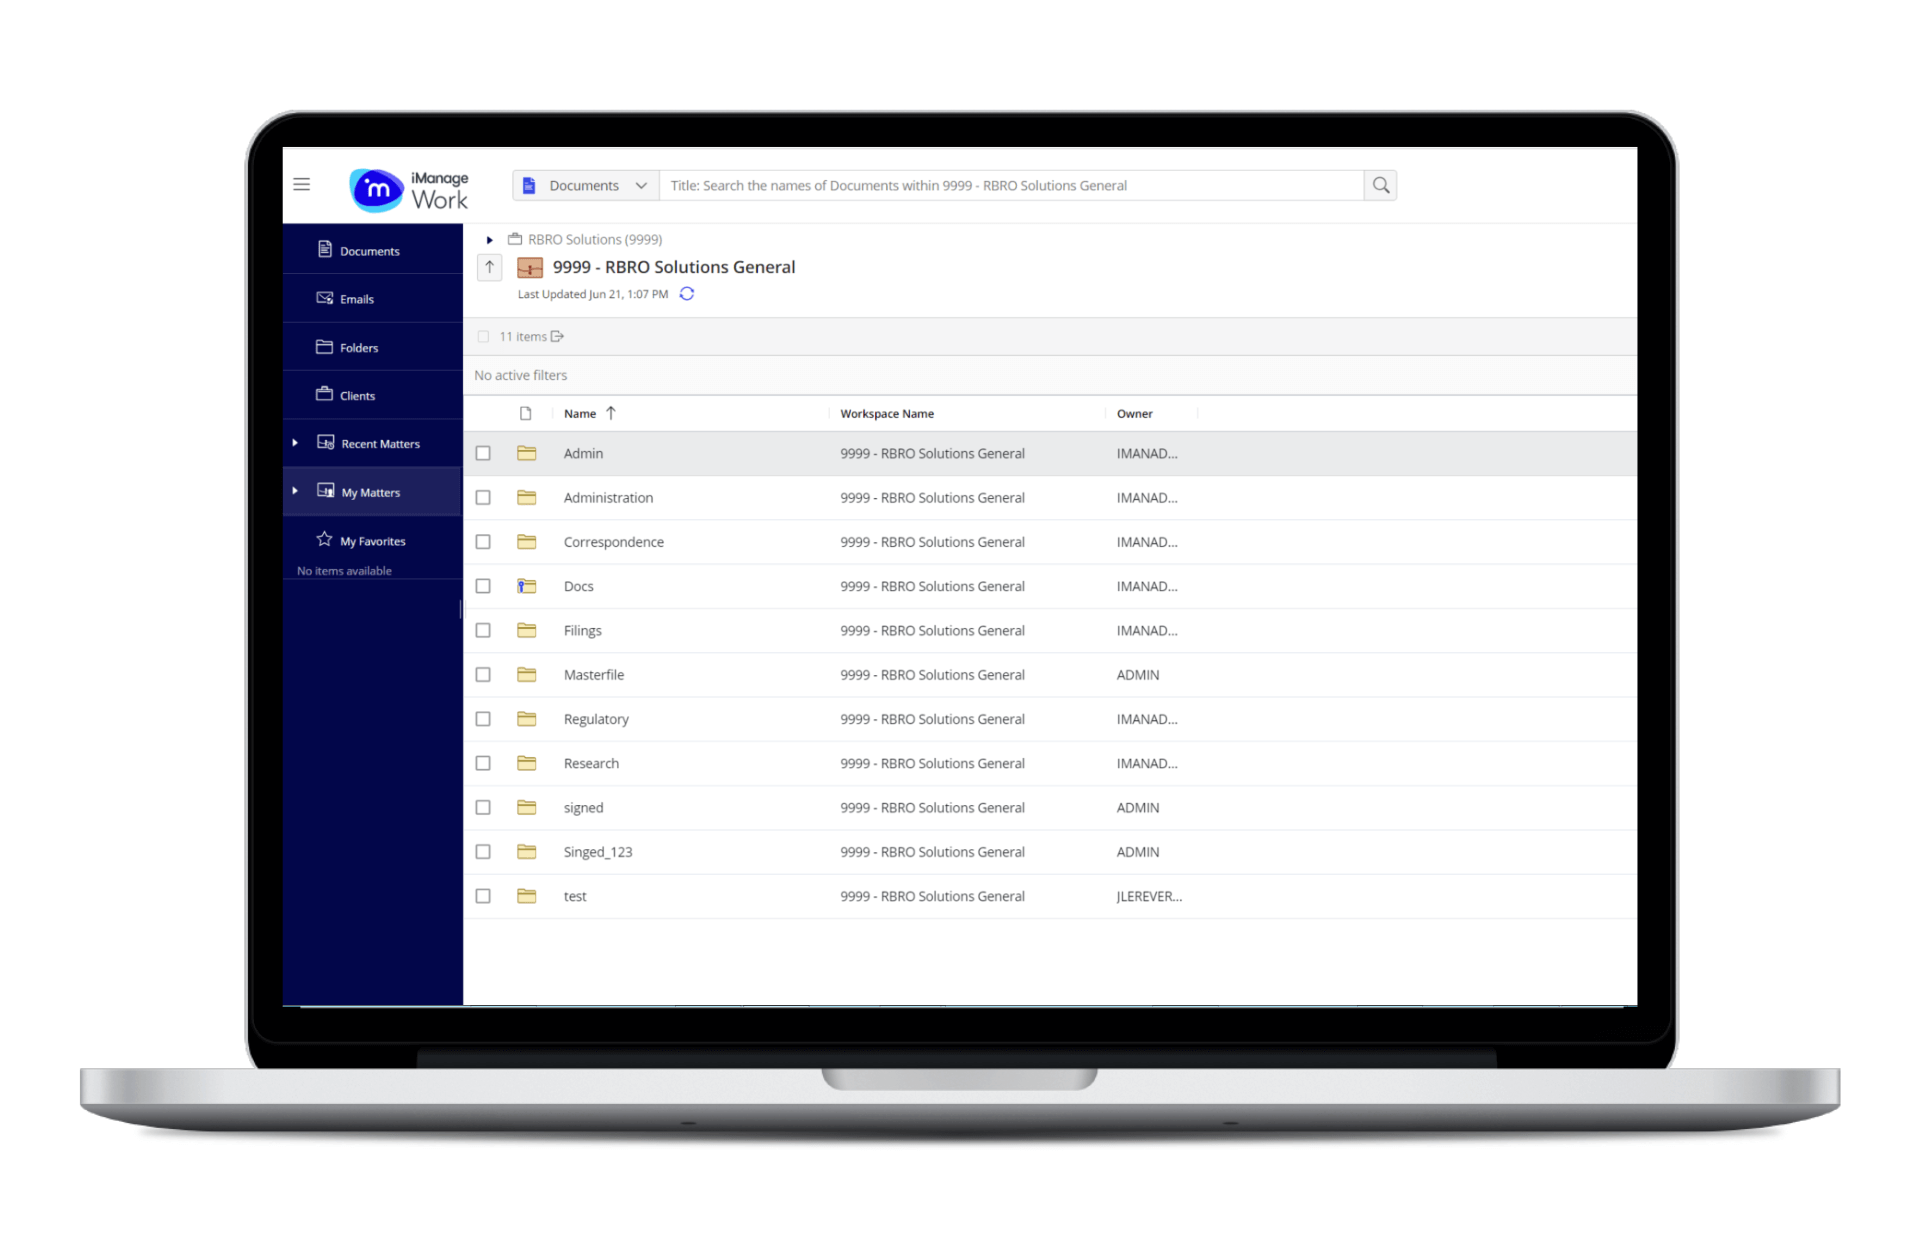The image size is (1920, 1260).
Task: Click the refresh sync icon next to timestamp
Action: [x=687, y=294]
